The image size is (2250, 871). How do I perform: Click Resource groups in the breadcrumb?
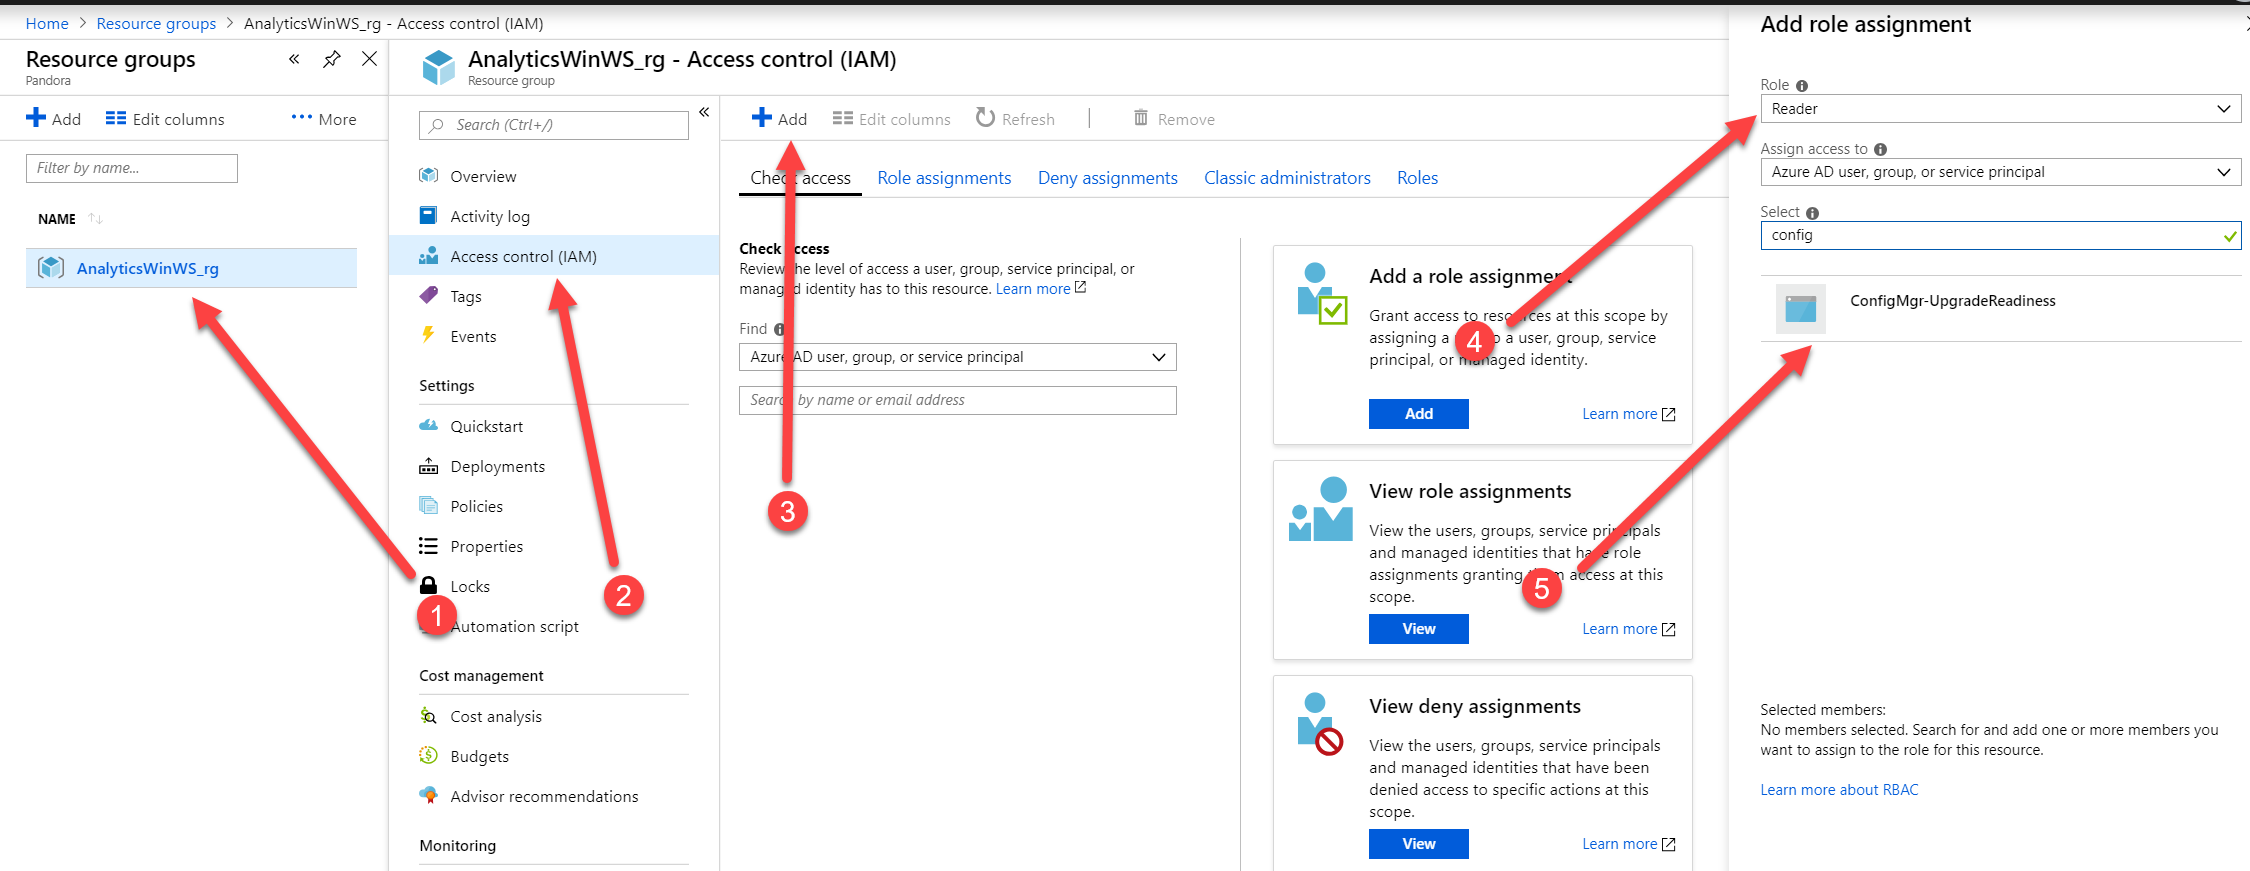point(156,23)
